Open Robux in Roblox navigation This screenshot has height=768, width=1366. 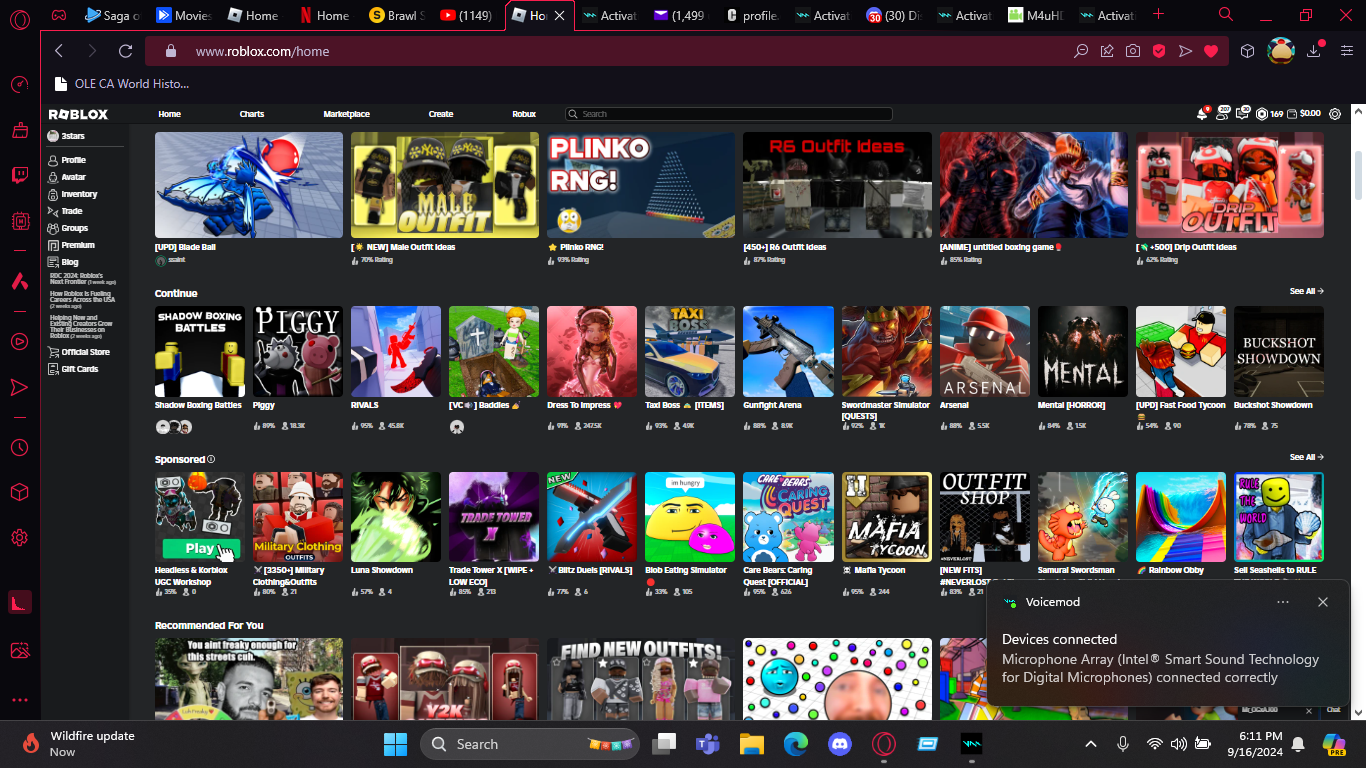point(524,114)
